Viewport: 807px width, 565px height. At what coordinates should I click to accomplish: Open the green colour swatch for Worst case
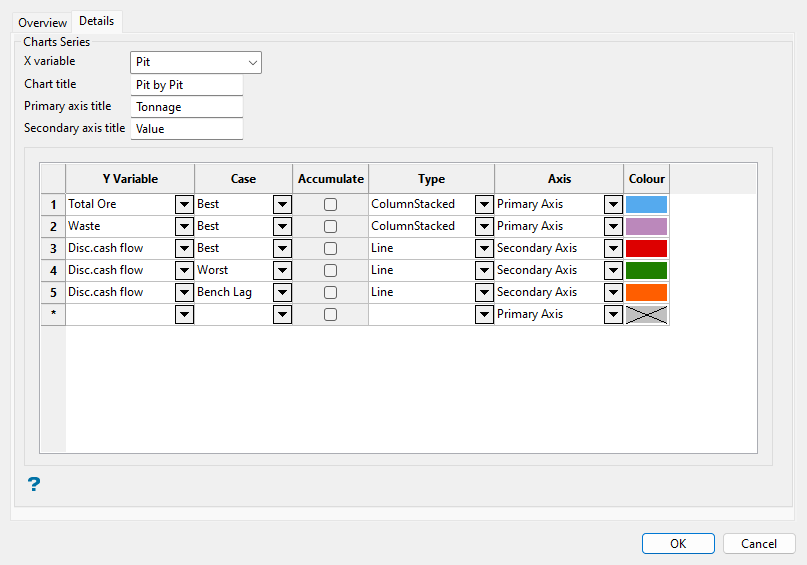[646, 270]
